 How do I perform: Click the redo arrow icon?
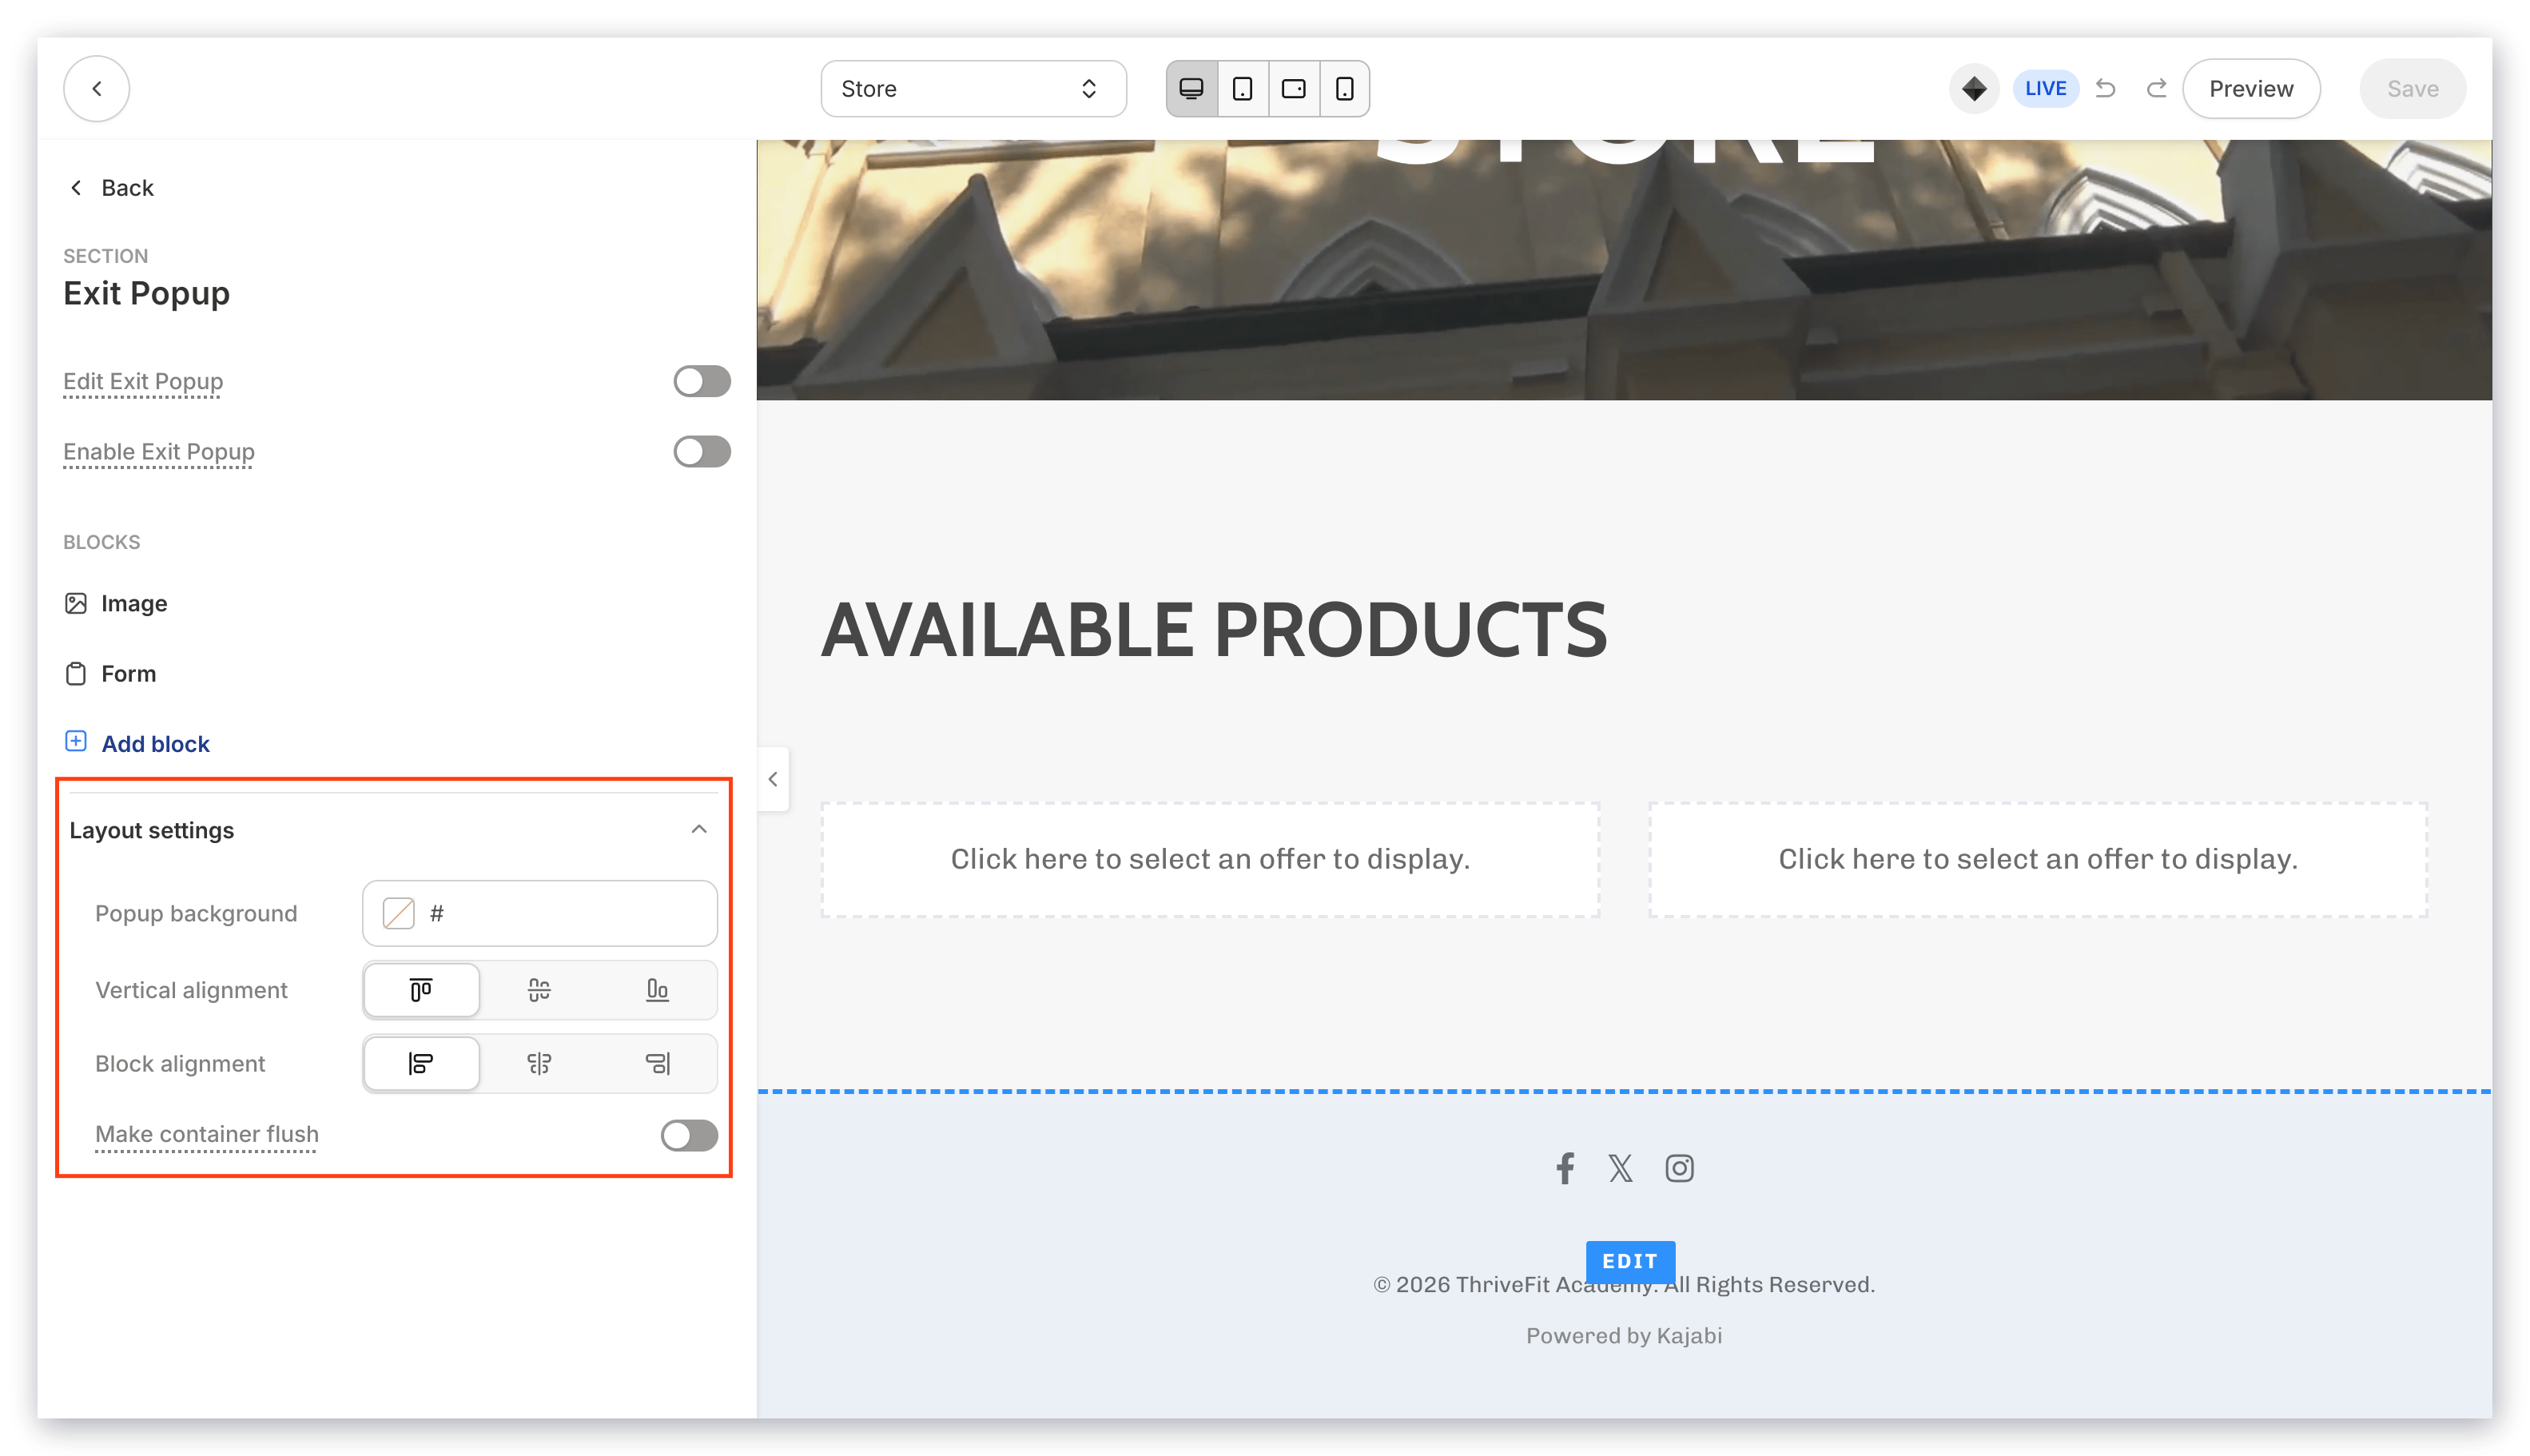tap(2156, 89)
